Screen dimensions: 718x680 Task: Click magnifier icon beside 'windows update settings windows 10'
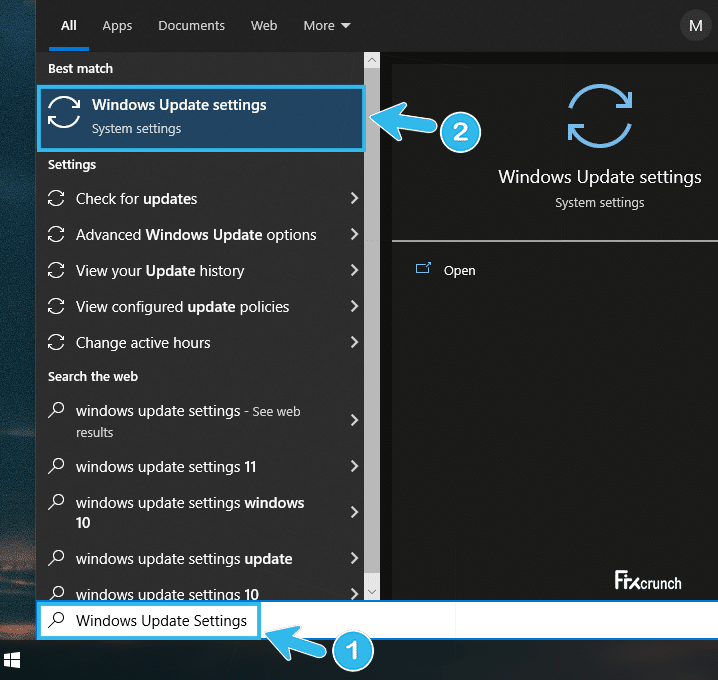pyautogui.click(x=56, y=502)
